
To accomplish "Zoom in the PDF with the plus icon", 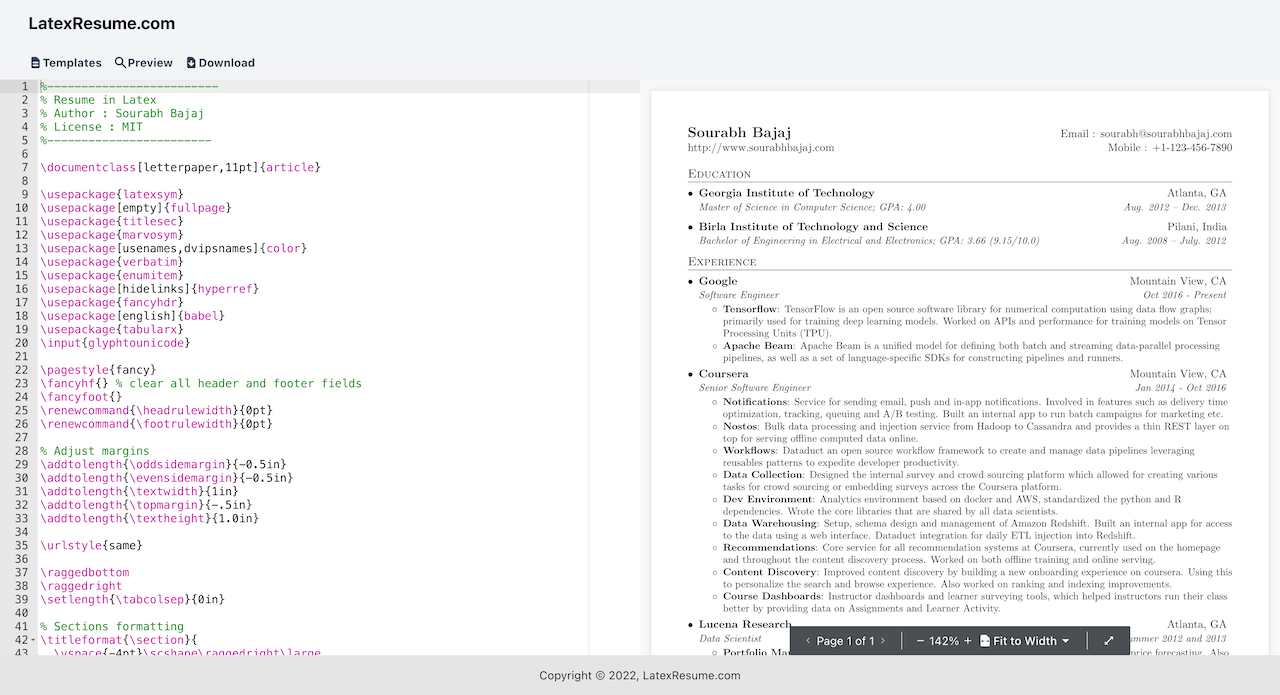I will tap(968, 640).
